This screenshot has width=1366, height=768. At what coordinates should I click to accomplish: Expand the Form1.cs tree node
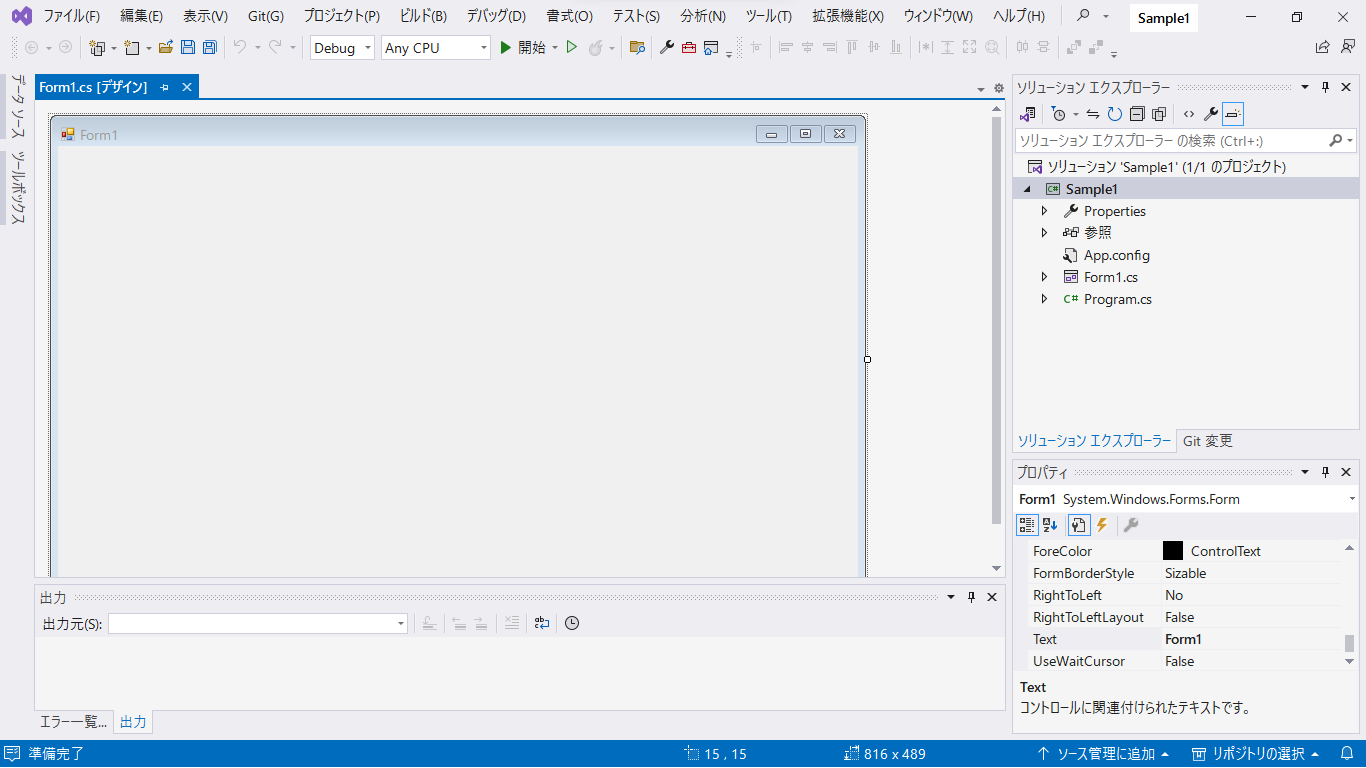coord(1045,277)
